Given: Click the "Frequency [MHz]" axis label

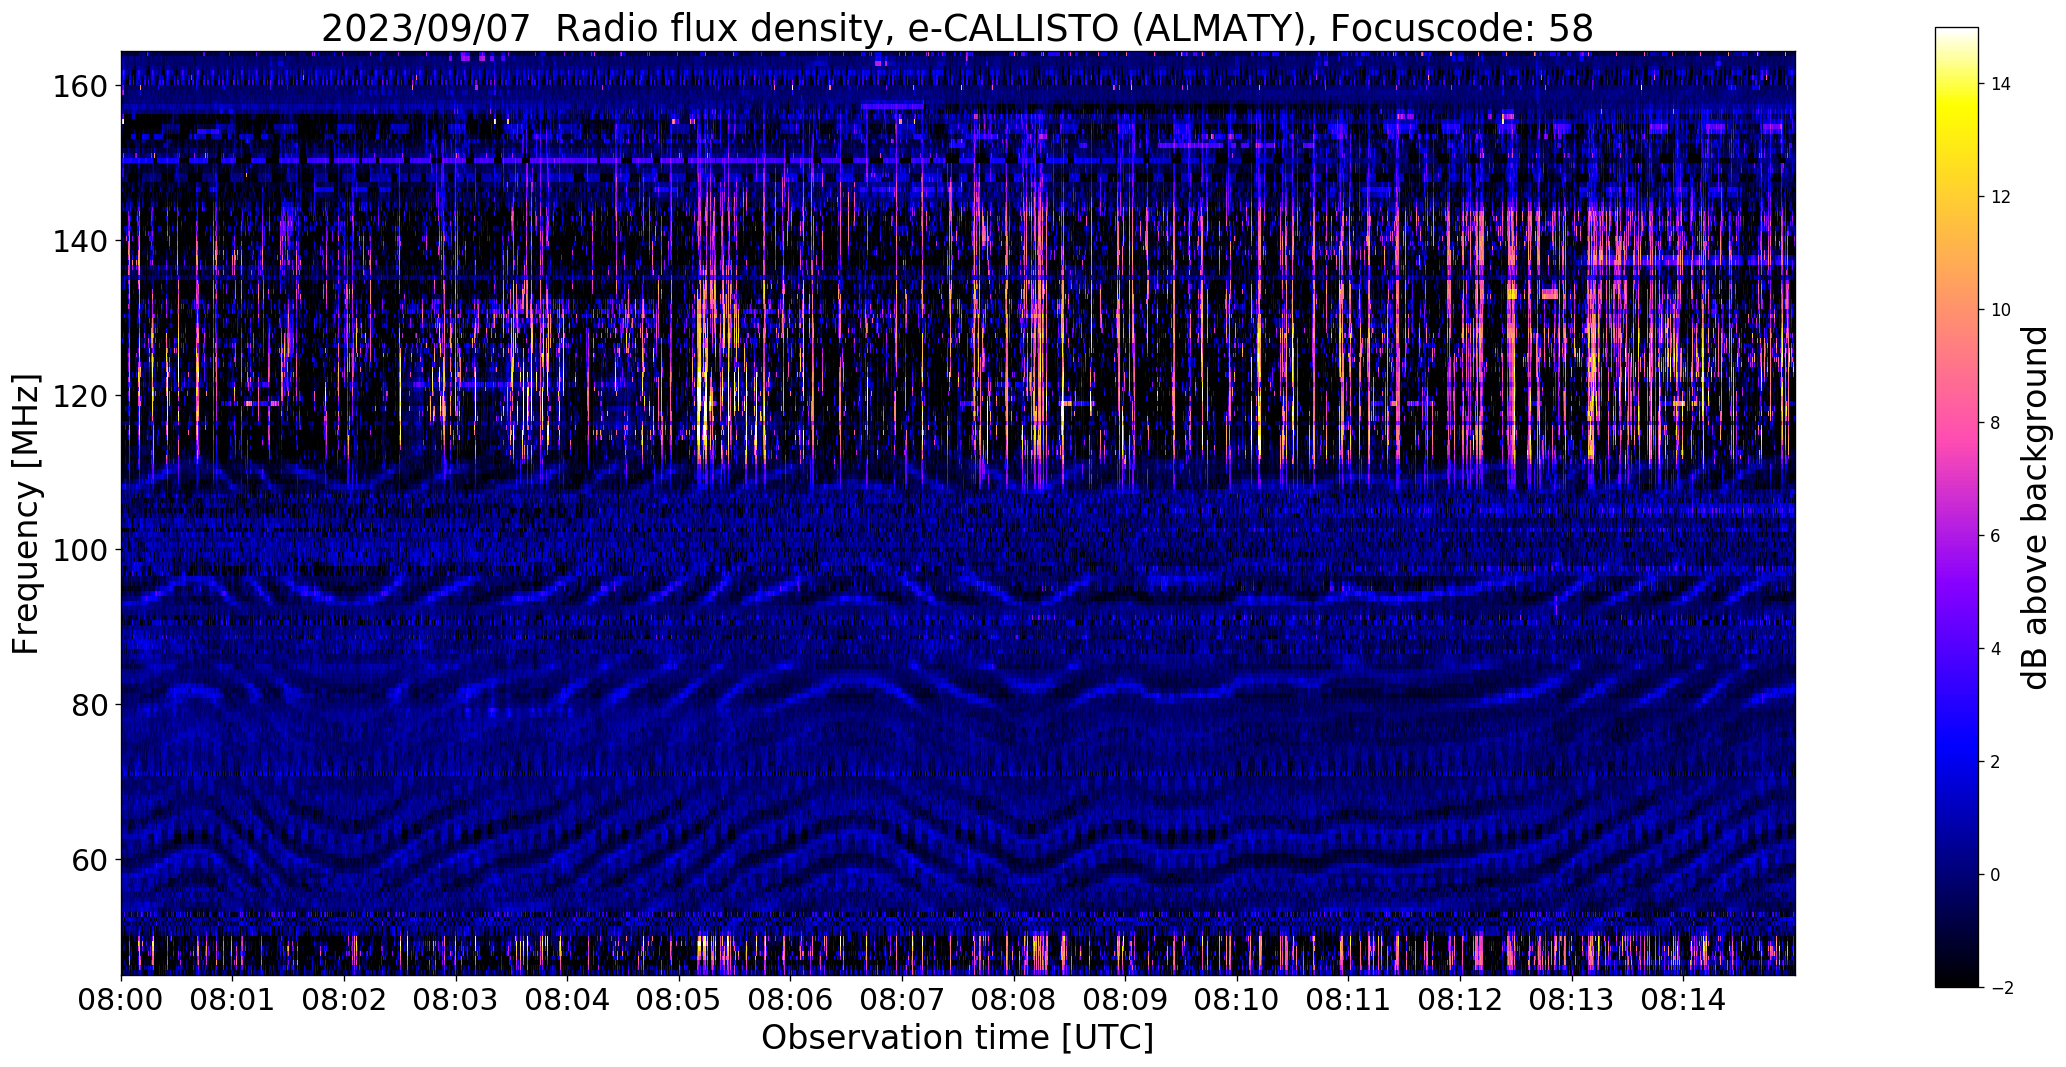Looking at the screenshot, I should 27,514.
